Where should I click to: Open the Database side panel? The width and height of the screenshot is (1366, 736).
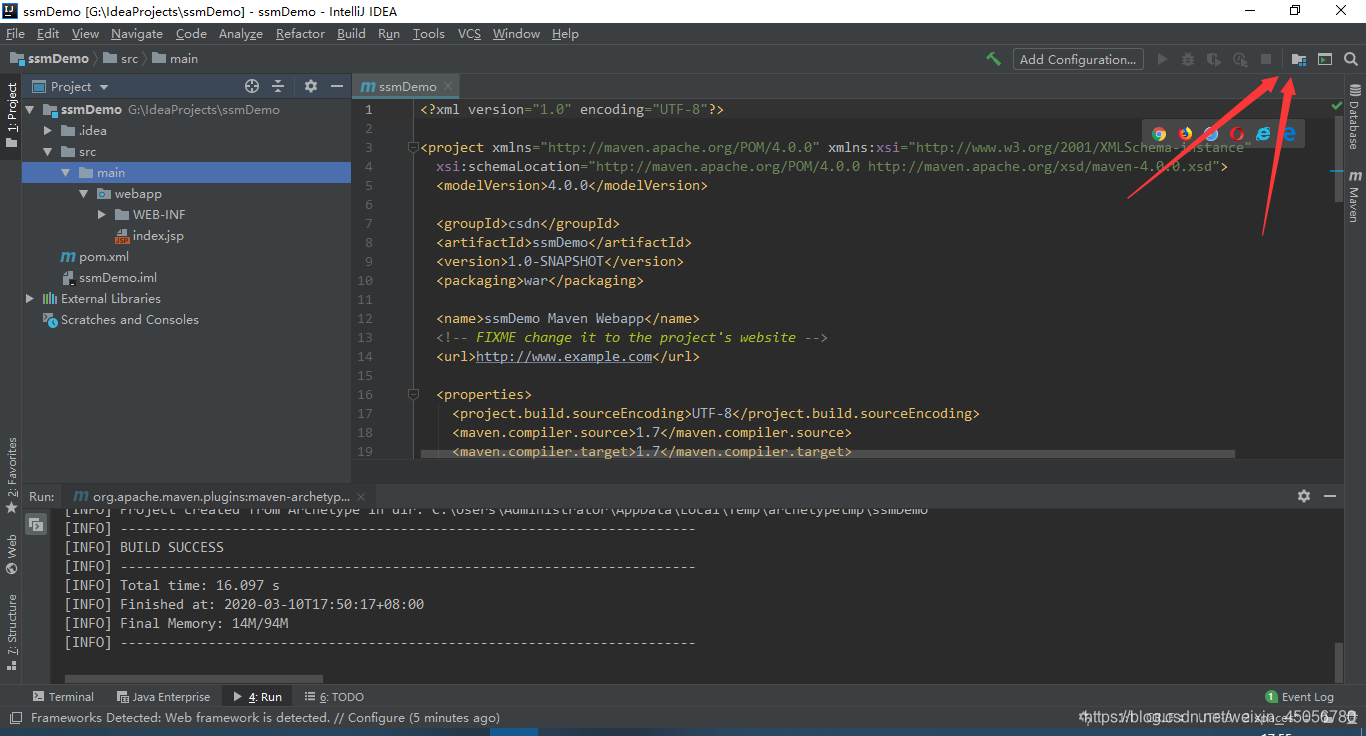point(1355,117)
